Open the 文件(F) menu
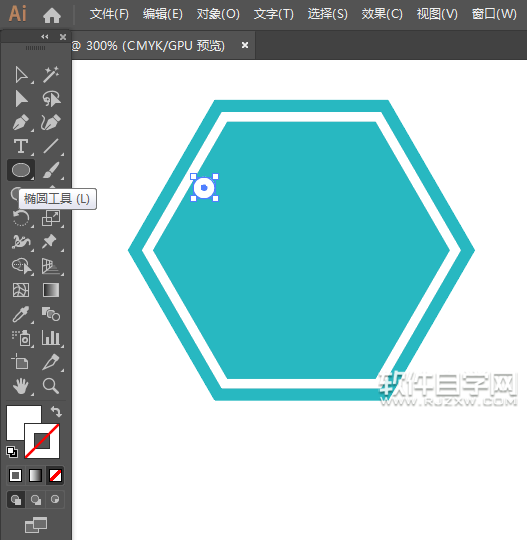Screen dimensions: 527x540 [x=109, y=14]
